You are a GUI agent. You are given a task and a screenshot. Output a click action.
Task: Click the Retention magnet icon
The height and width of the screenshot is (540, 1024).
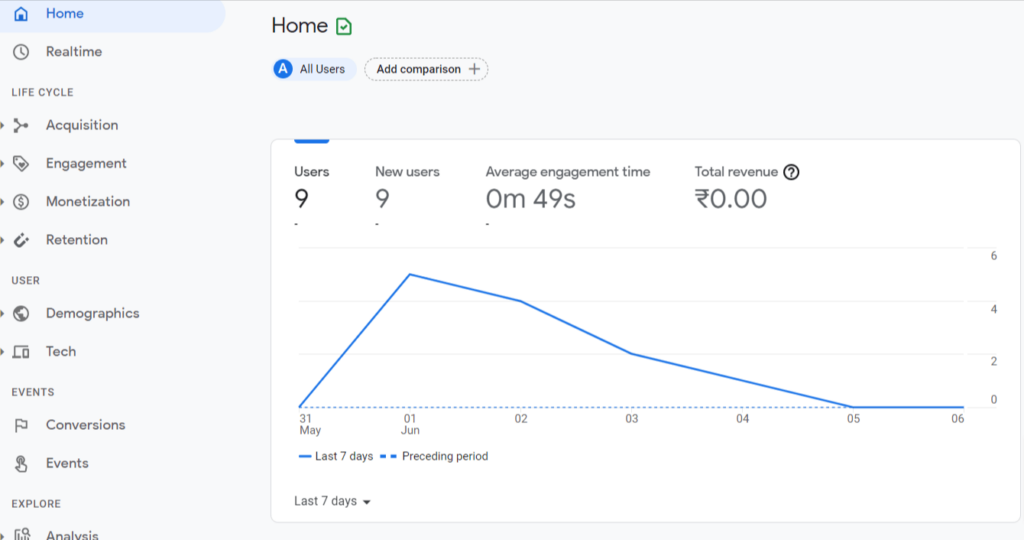[x=21, y=240]
